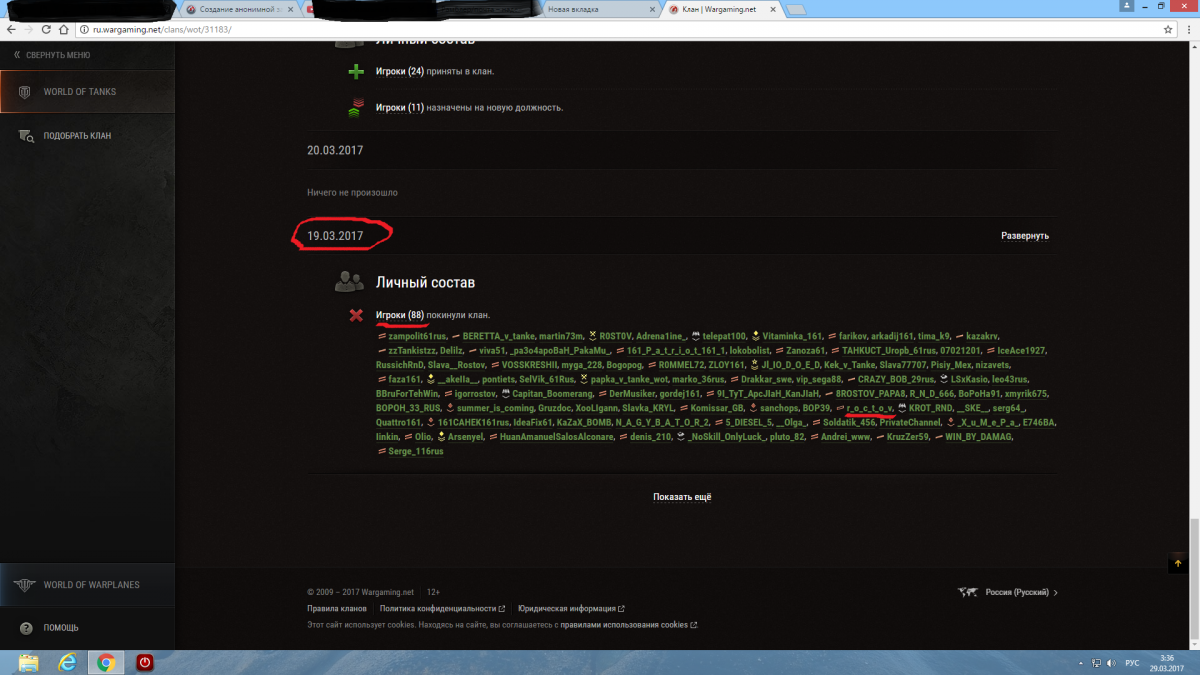
Task: Bookmark page with the star icon
Action: tap(1168, 30)
